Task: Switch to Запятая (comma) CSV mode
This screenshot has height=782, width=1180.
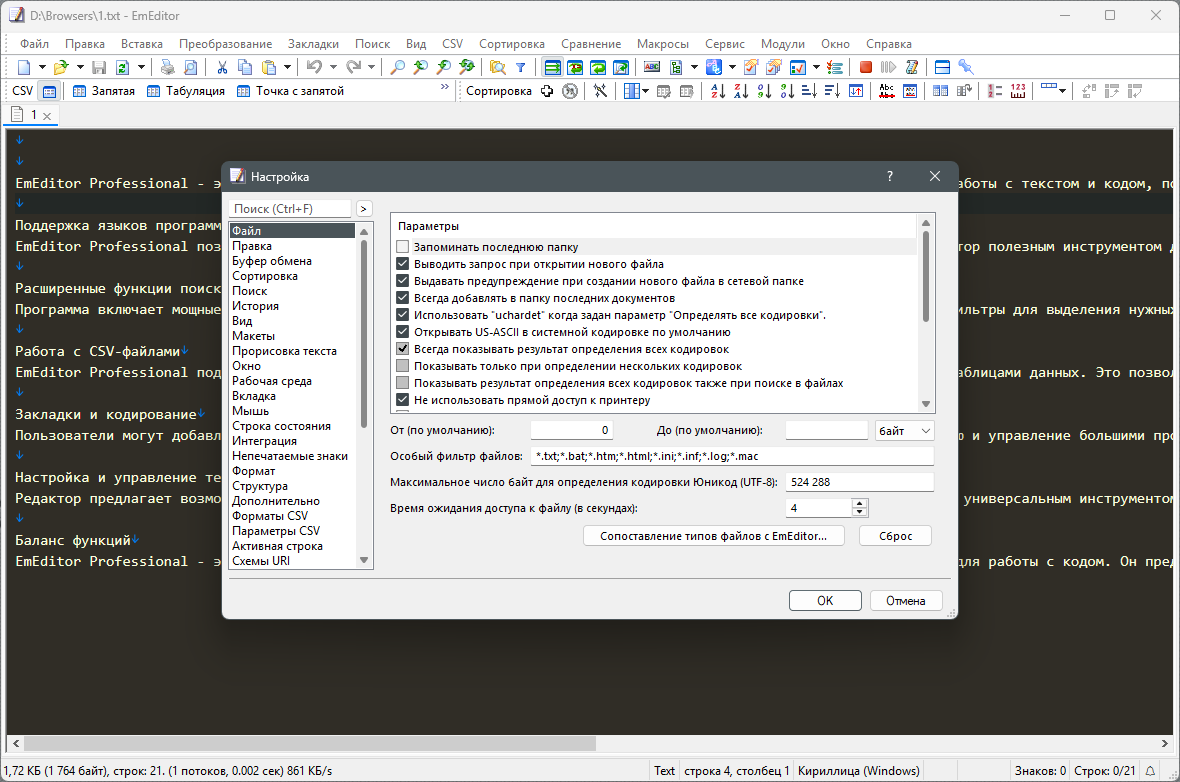Action: pos(104,91)
